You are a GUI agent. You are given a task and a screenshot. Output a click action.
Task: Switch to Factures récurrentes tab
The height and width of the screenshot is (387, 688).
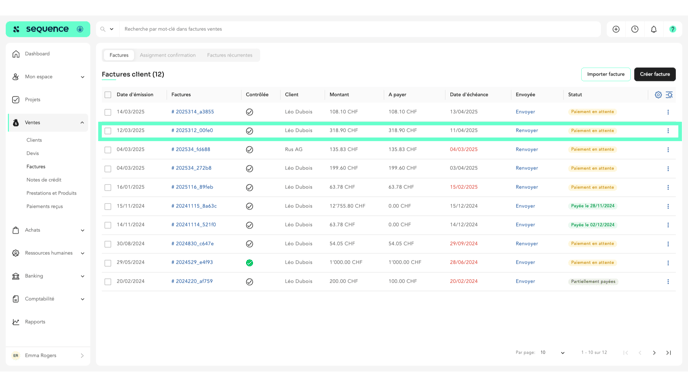click(x=229, y=55)
